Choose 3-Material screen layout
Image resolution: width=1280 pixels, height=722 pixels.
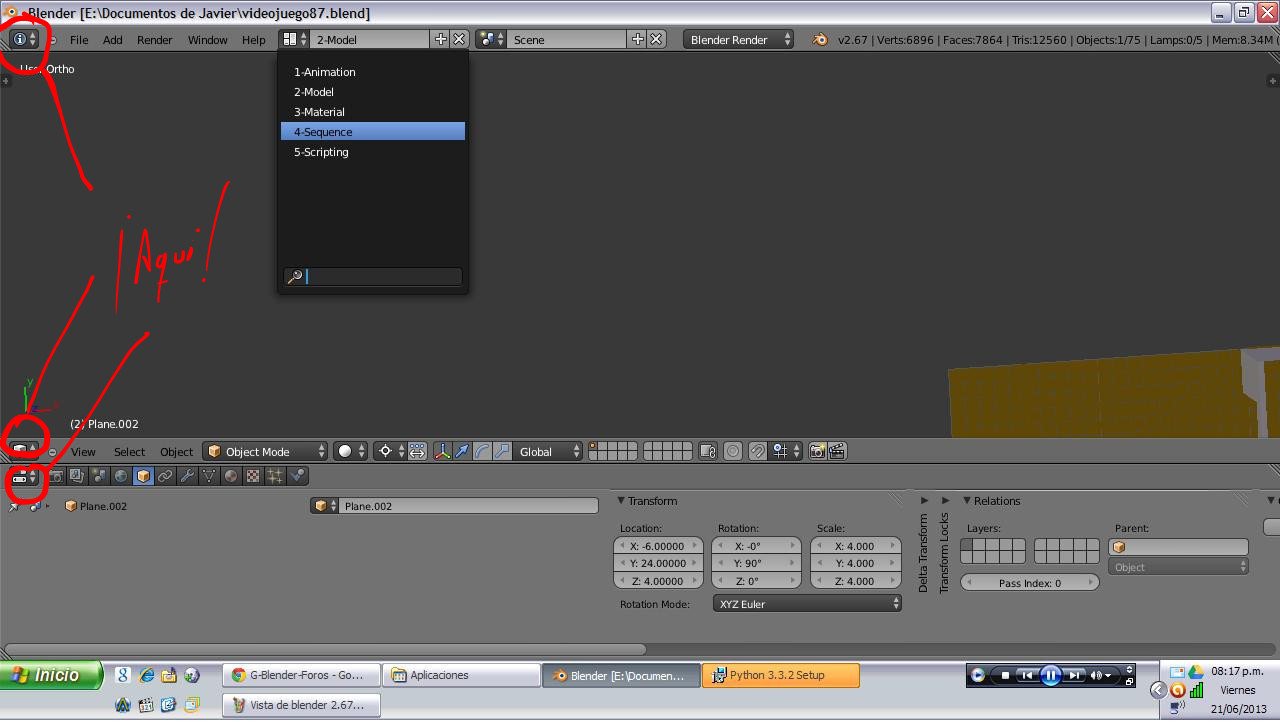pyautogui.click(x=373, y=112)
